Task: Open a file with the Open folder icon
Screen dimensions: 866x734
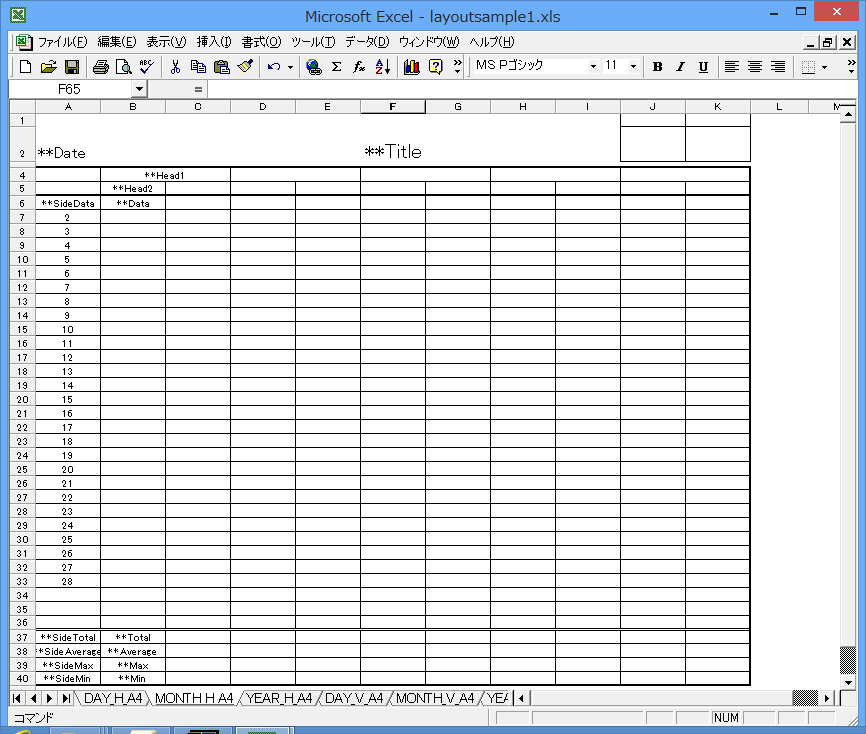Action: [49, 67]
